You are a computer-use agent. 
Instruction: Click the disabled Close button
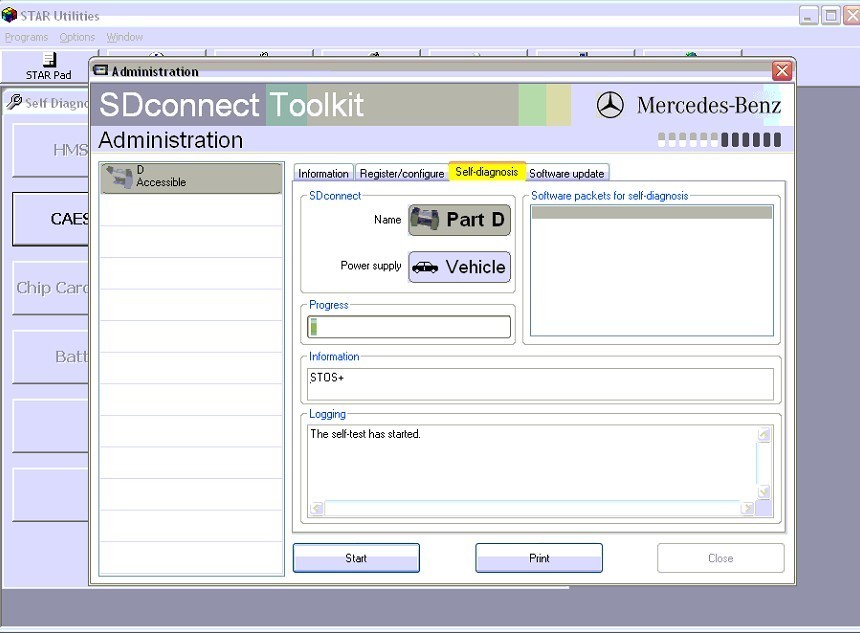coord(720,558)
